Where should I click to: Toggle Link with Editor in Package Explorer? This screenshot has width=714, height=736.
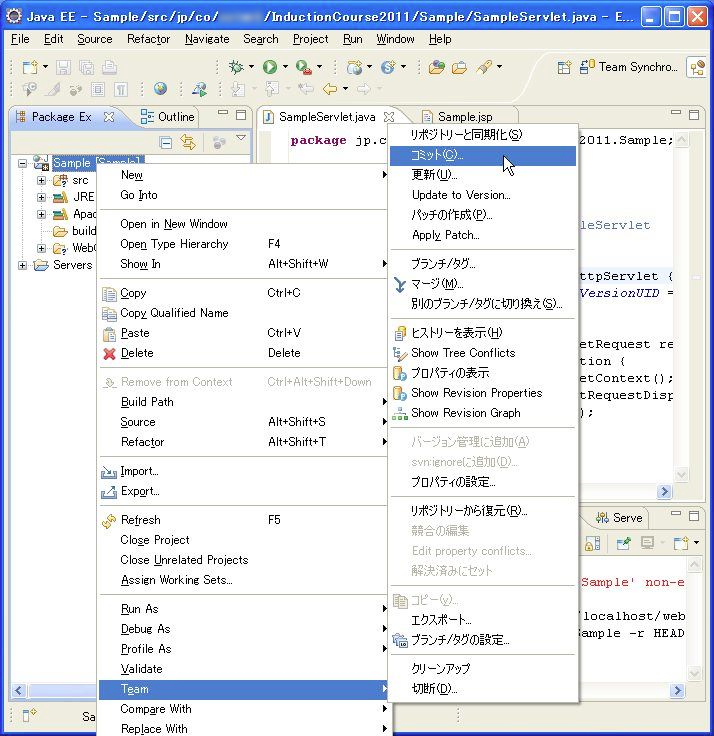(x=189, y=142)
